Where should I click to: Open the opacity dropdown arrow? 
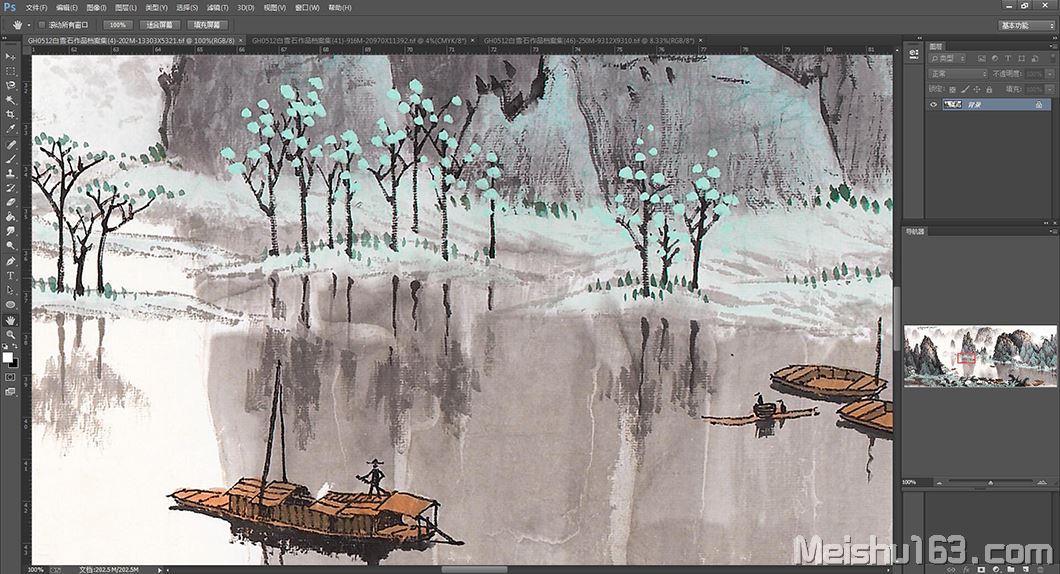coord(1050,74)
